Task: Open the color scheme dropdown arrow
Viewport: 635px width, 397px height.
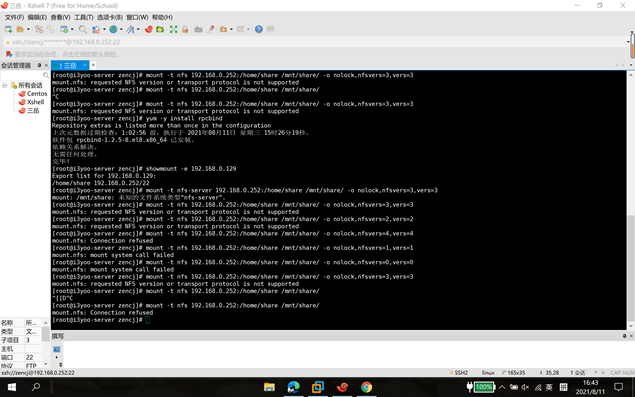Action: (x=104, y=29)
